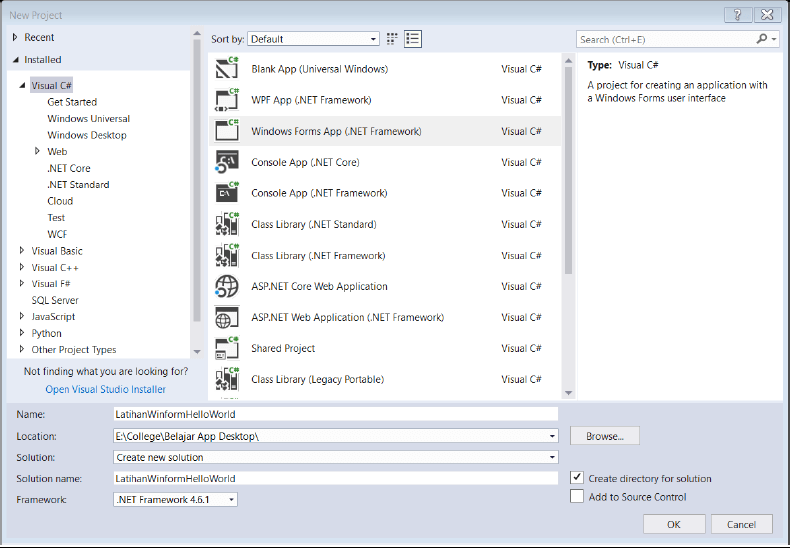Click the category tree scroll down arrow
The image size is (791, 549).
[x=197, y=352]
